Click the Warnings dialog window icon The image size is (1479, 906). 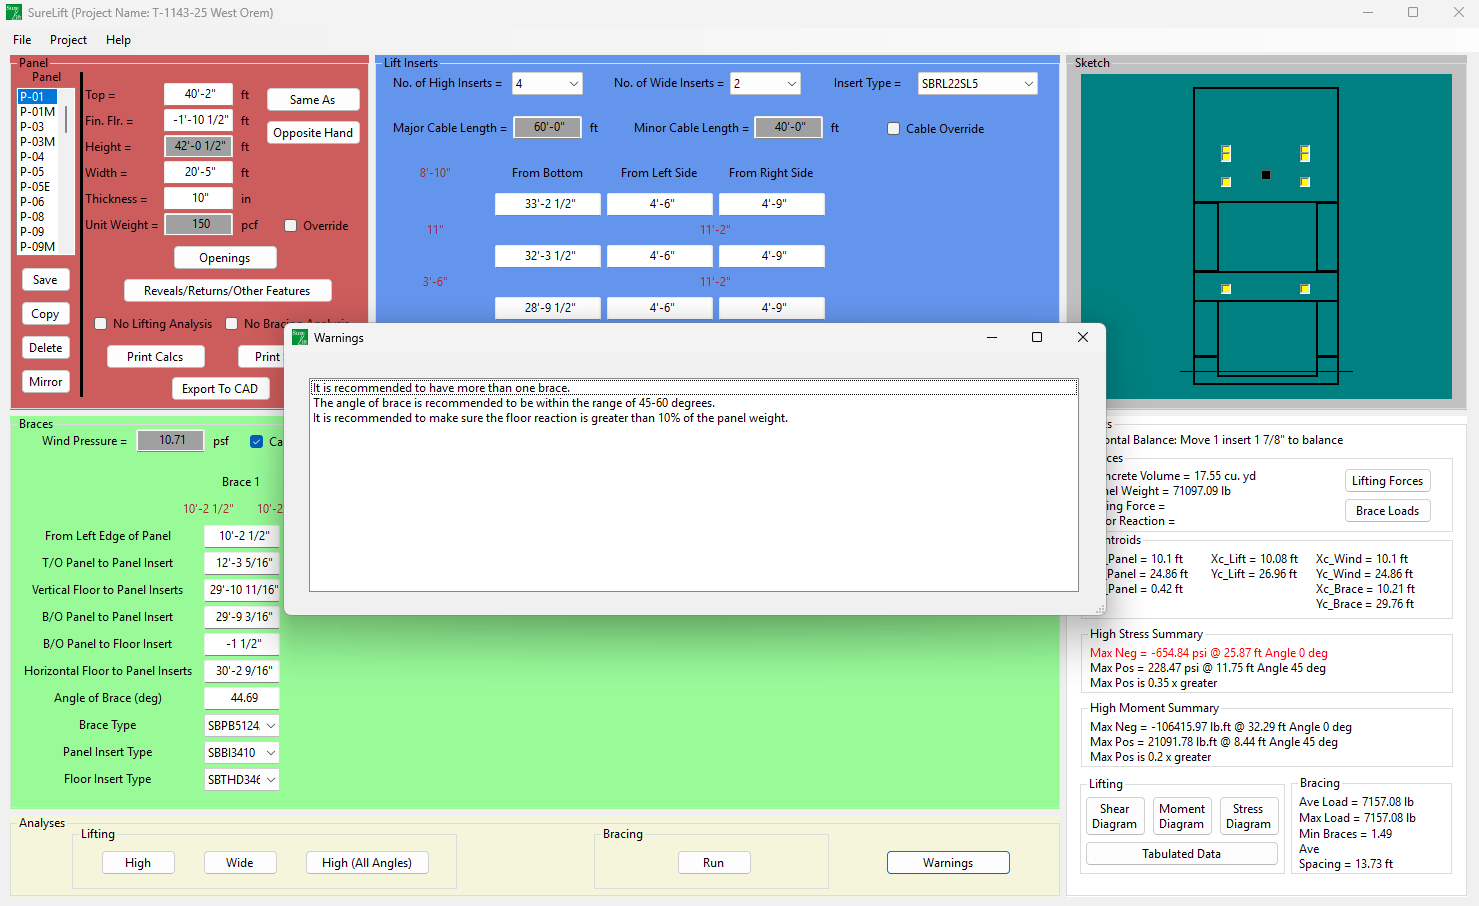[x=300, y=338]
